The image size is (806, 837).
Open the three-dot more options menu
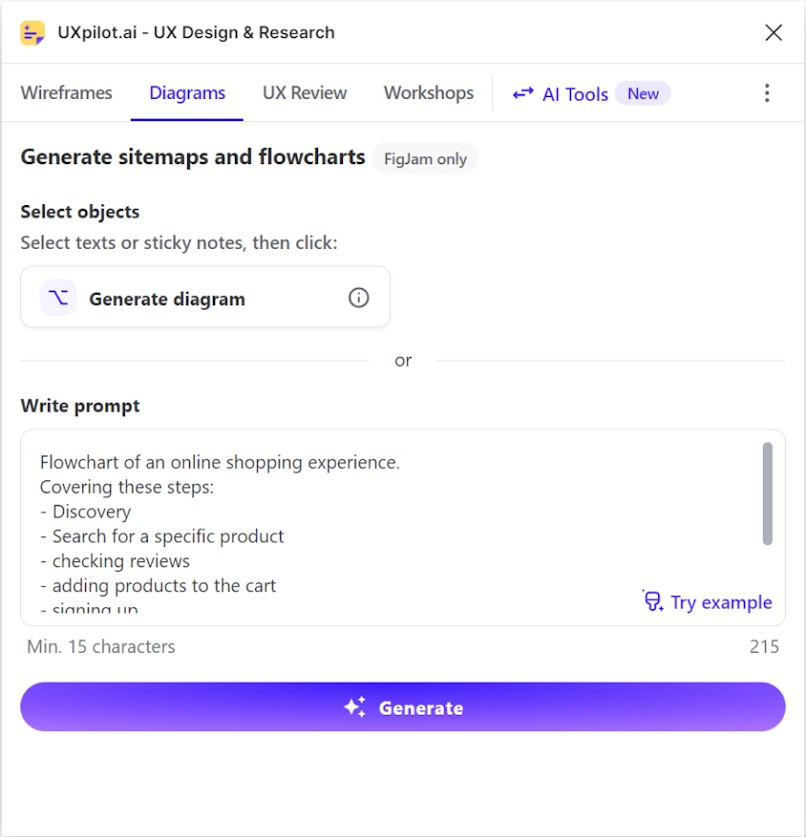[x=767, y=93]
